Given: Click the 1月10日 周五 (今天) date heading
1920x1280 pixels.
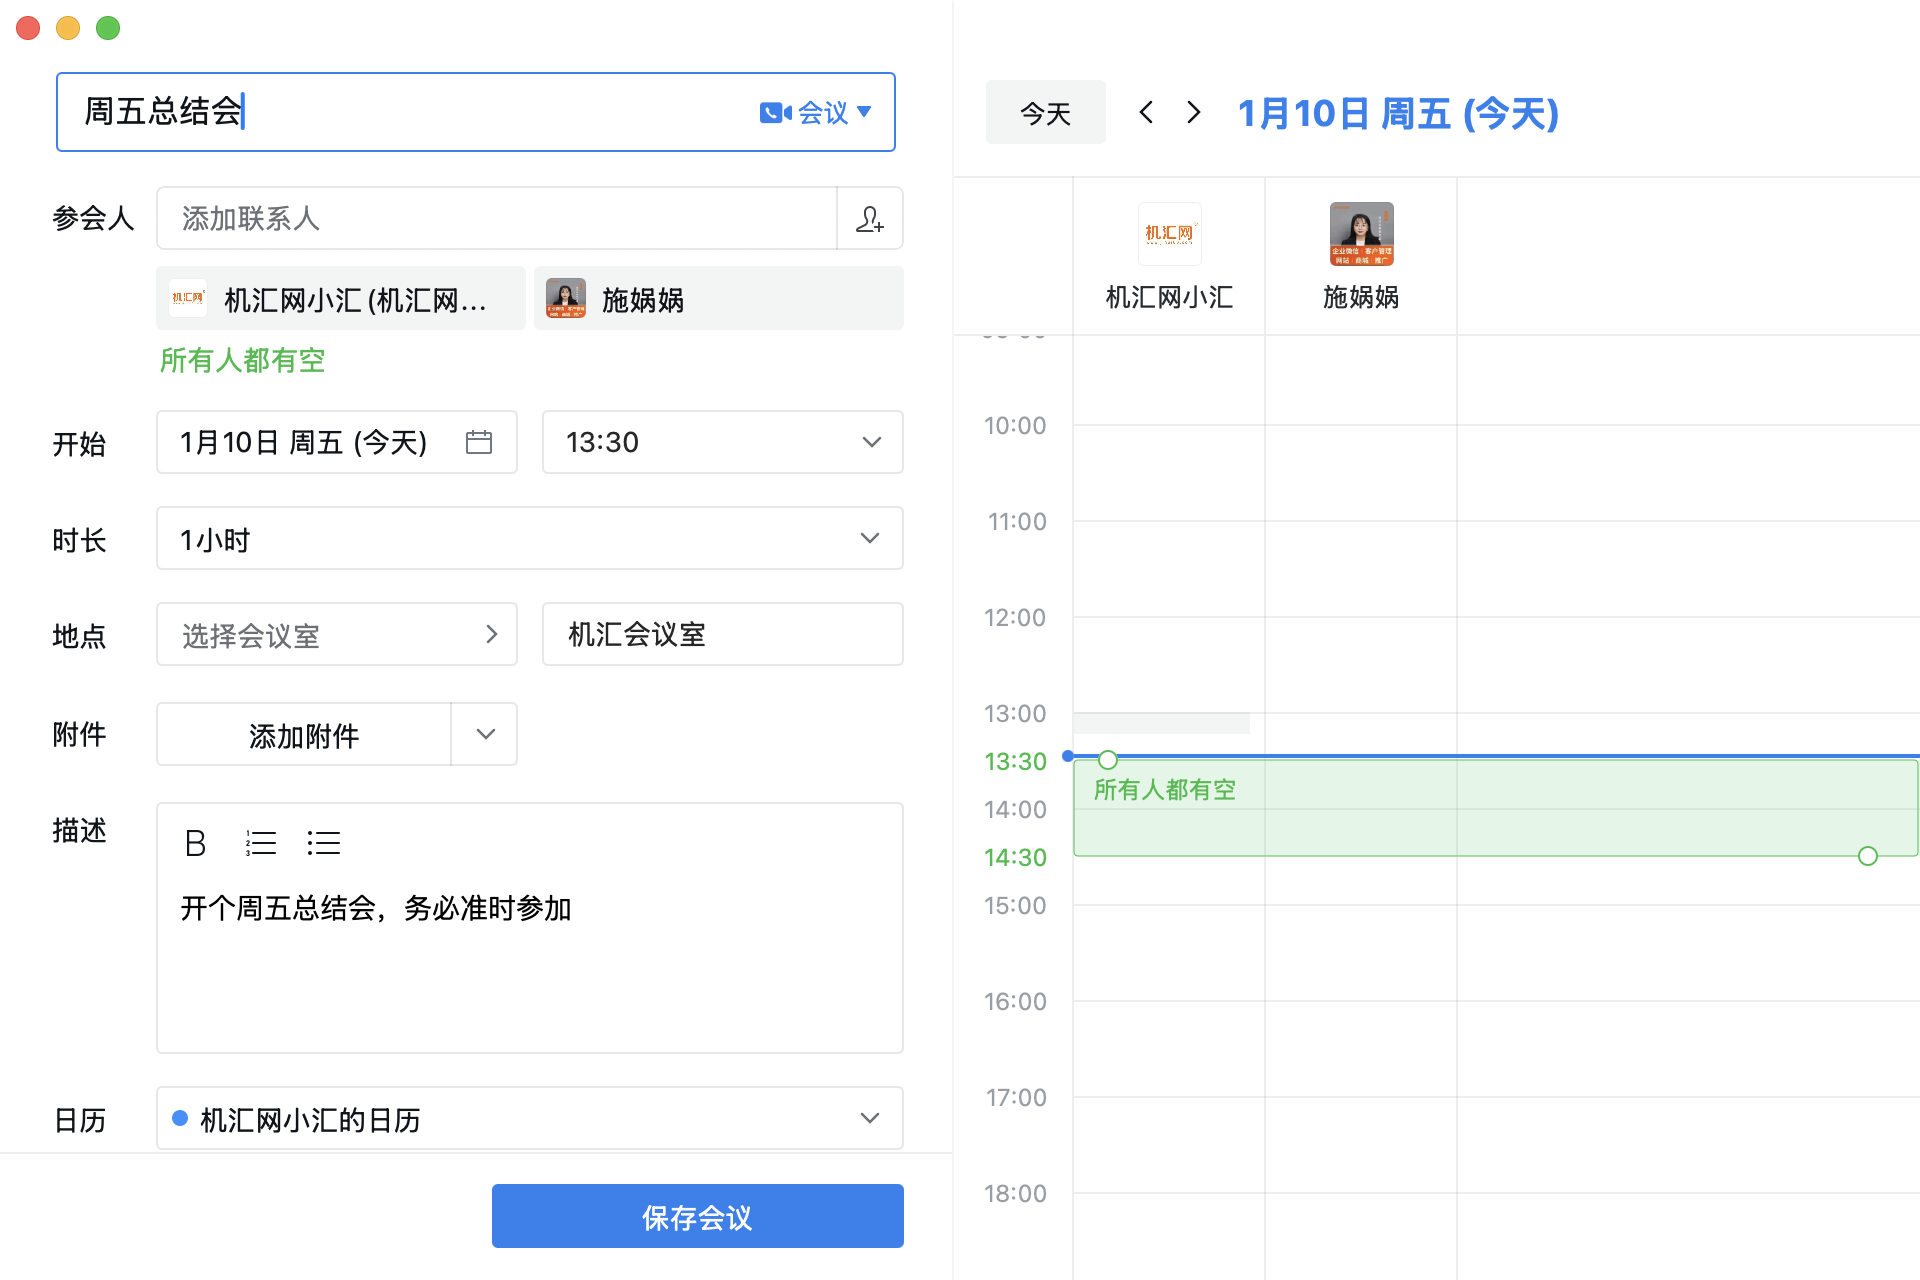Looking at the screenshot, I should pyautogui.click(x=1398, y=113).
